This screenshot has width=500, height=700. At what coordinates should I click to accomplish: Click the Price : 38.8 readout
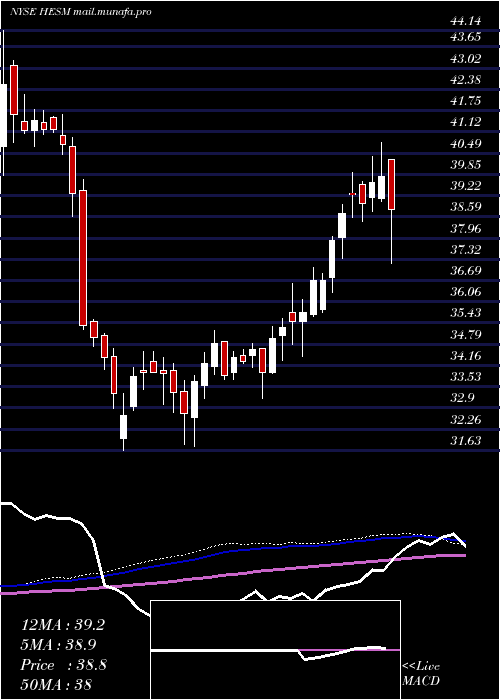[63, 665]
